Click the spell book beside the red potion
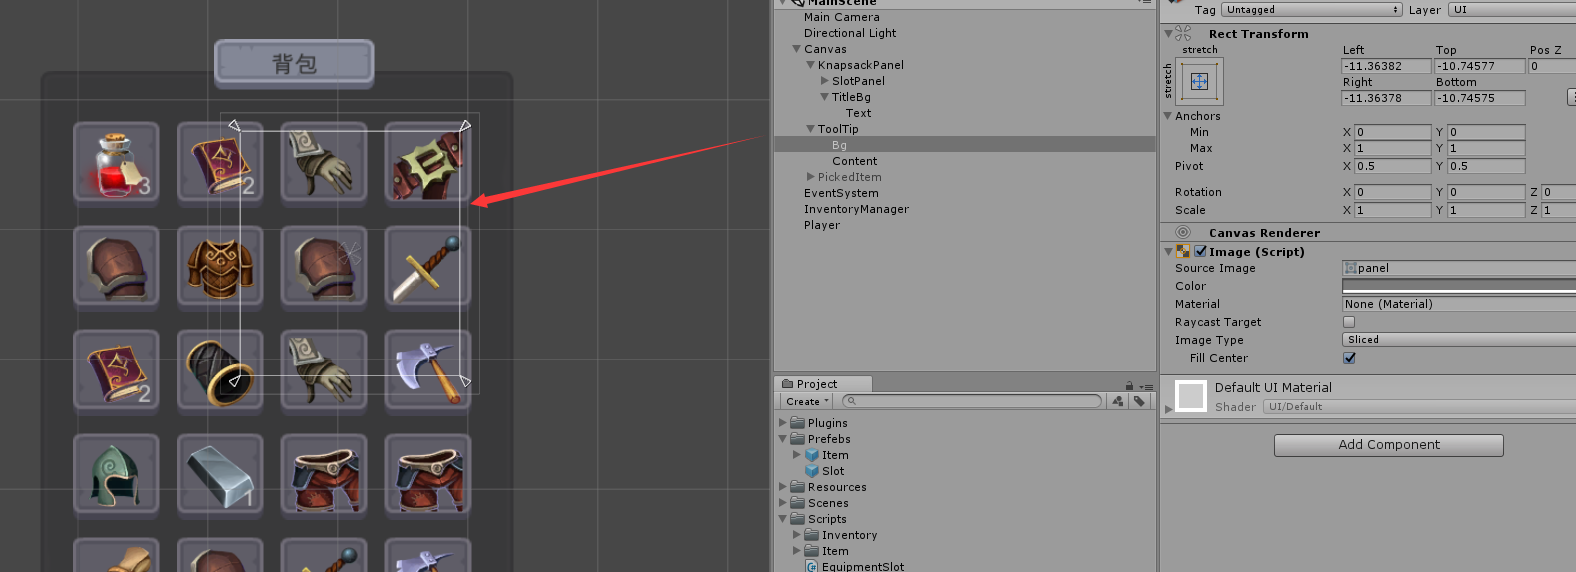Image resolution: width=1576 pixels, height=572 pixels. pos(220,163)
